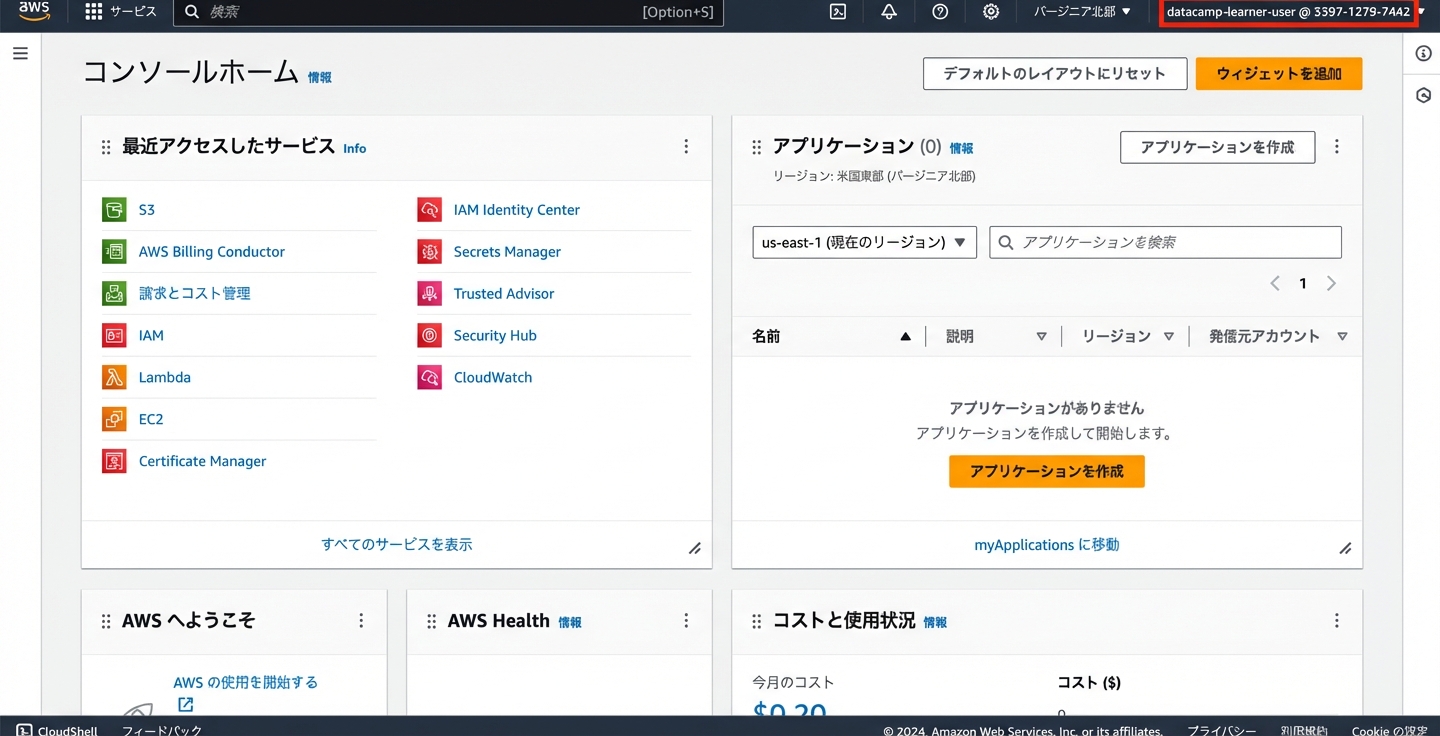Click the Security Hub icon
Screen dimensions: 1440x736
coord(429,336)
